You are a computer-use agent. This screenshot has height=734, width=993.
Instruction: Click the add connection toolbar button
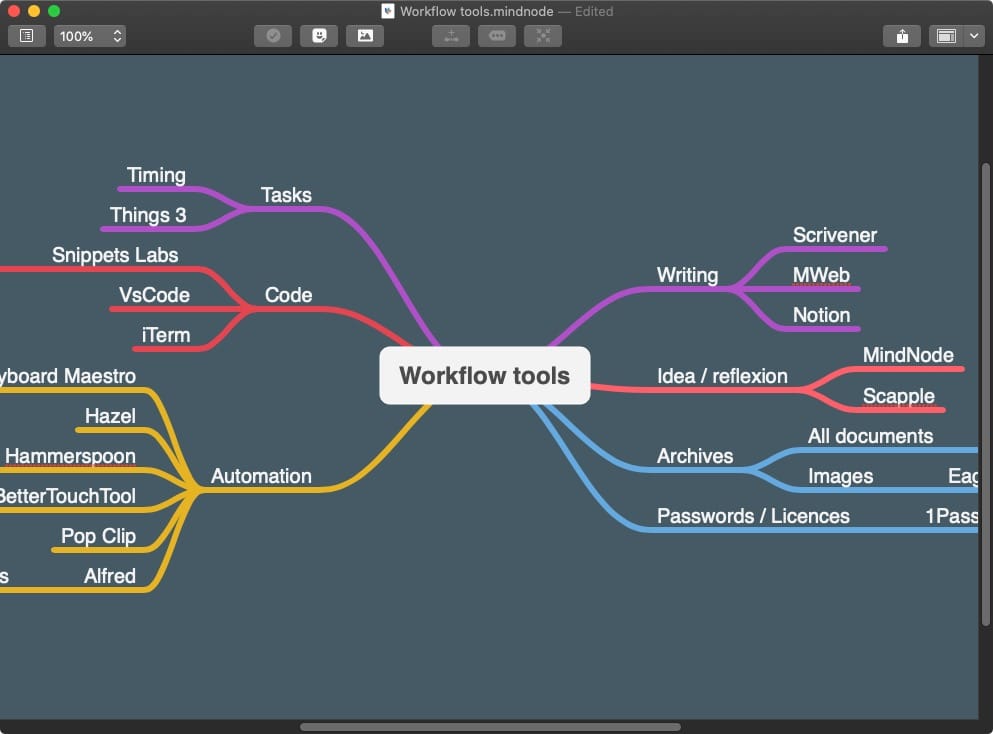451,36
